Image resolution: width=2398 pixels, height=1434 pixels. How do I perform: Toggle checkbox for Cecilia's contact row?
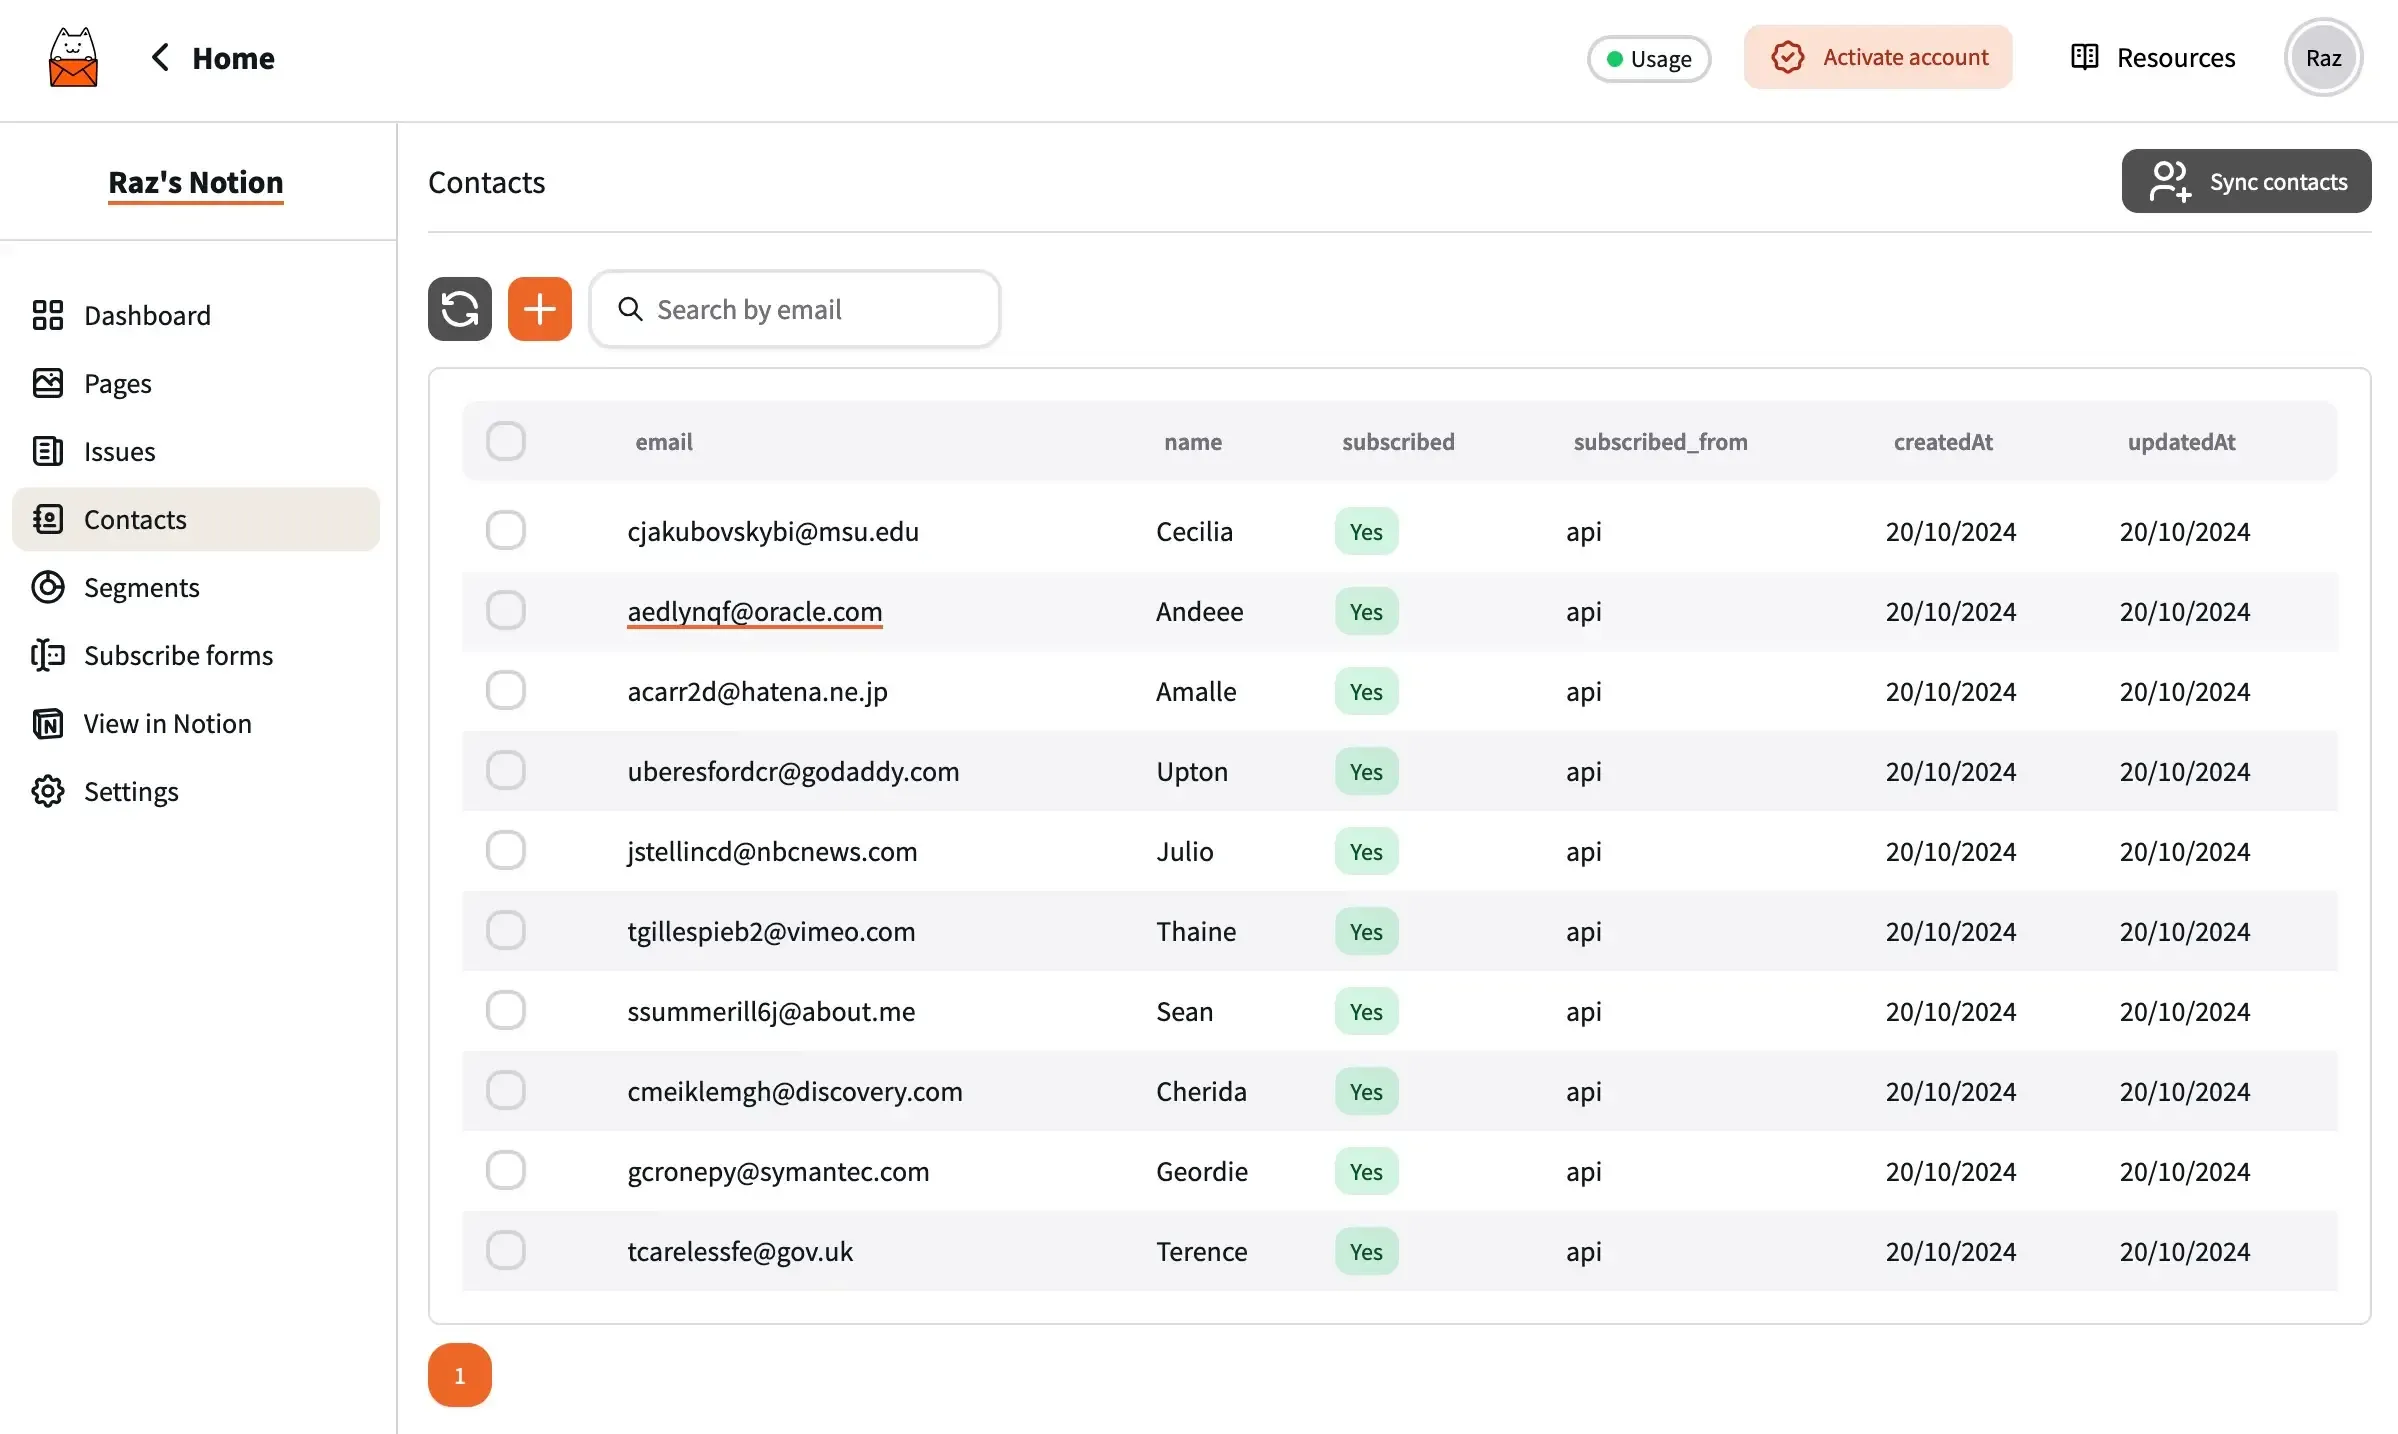pyautogui.click(x=505, y=531)
